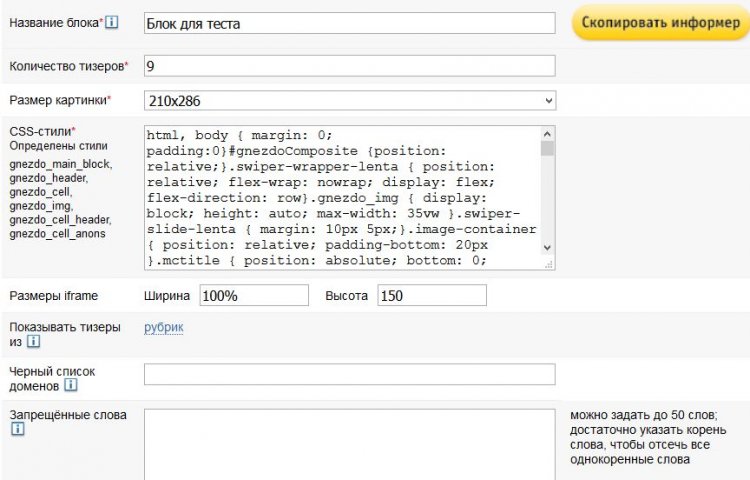Click info icon next to Название блока
The width and height of the screenshot is (750, 480).
click(111, 22)
